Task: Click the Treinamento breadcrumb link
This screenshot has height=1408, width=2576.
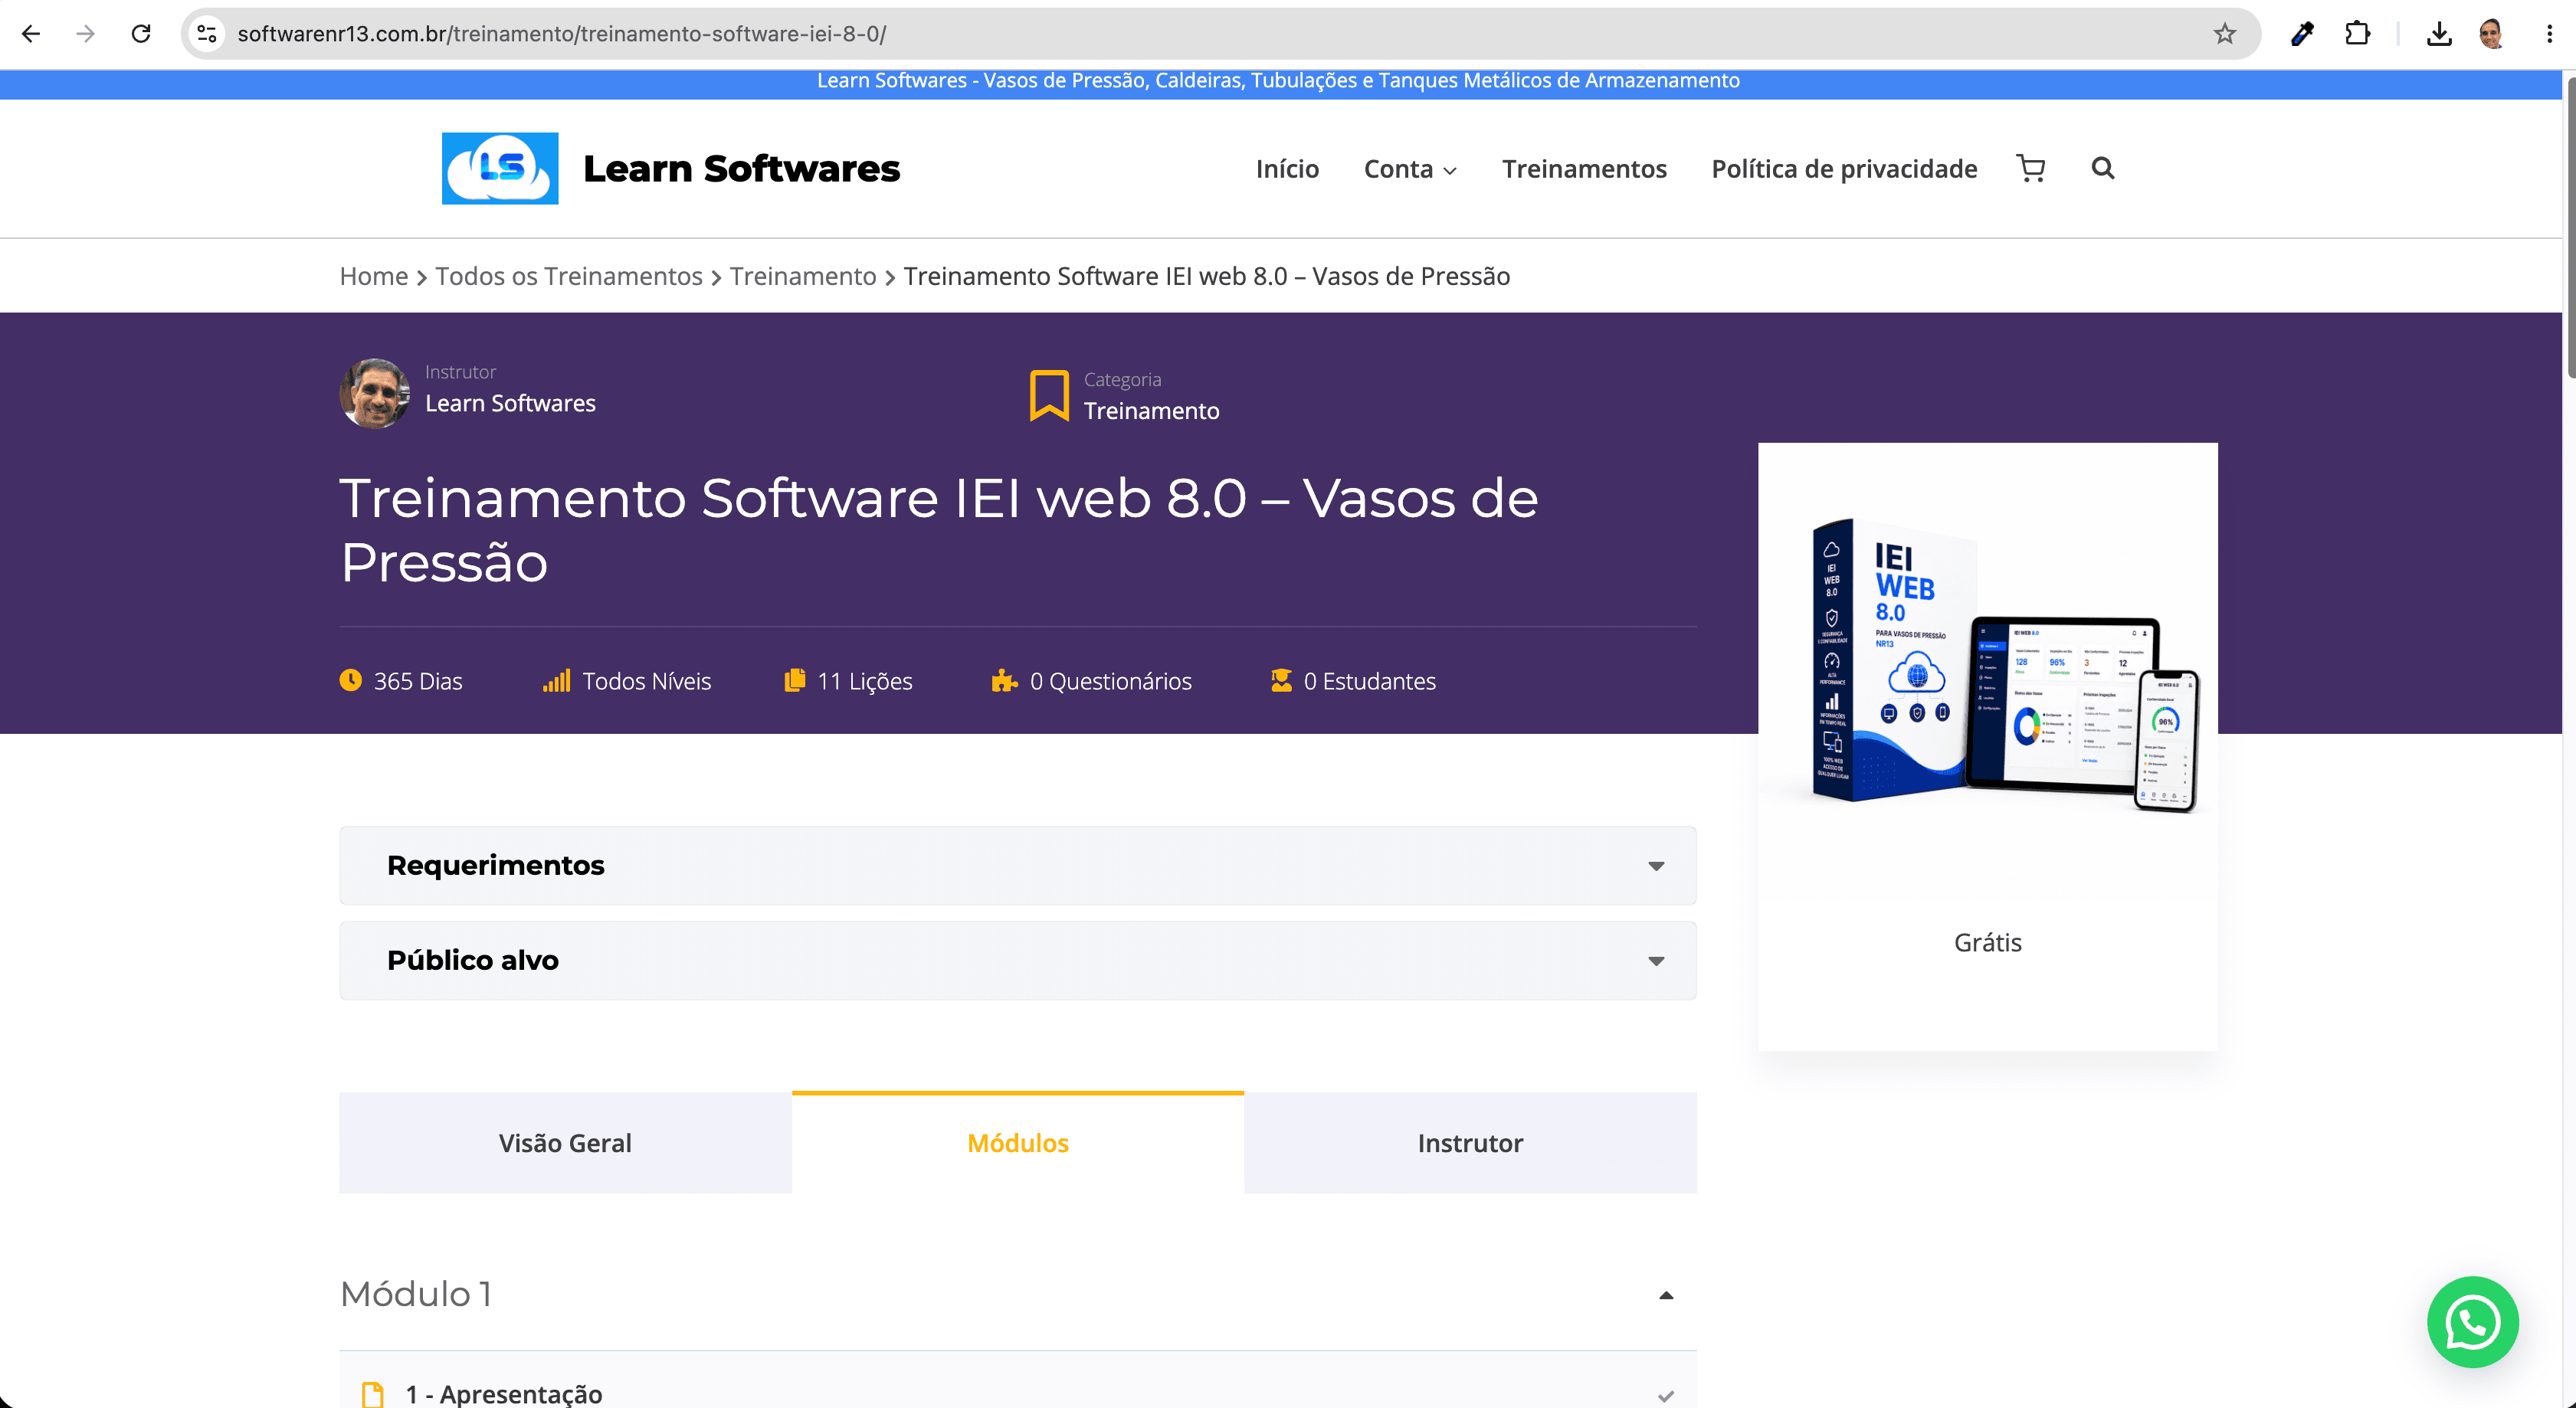Action: click(803, 276)
